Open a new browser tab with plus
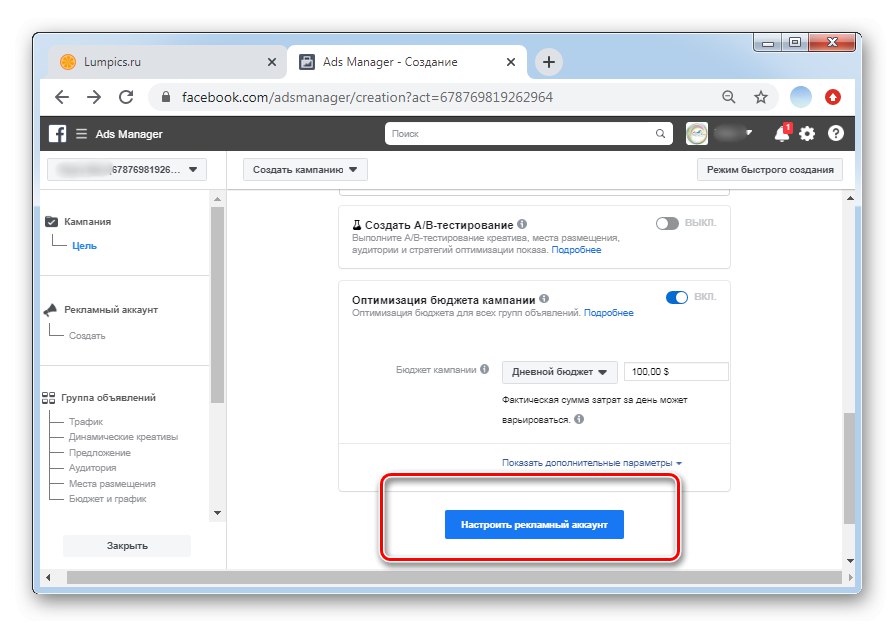The width and height of the screenshot is (895, 627). [549, 62]
